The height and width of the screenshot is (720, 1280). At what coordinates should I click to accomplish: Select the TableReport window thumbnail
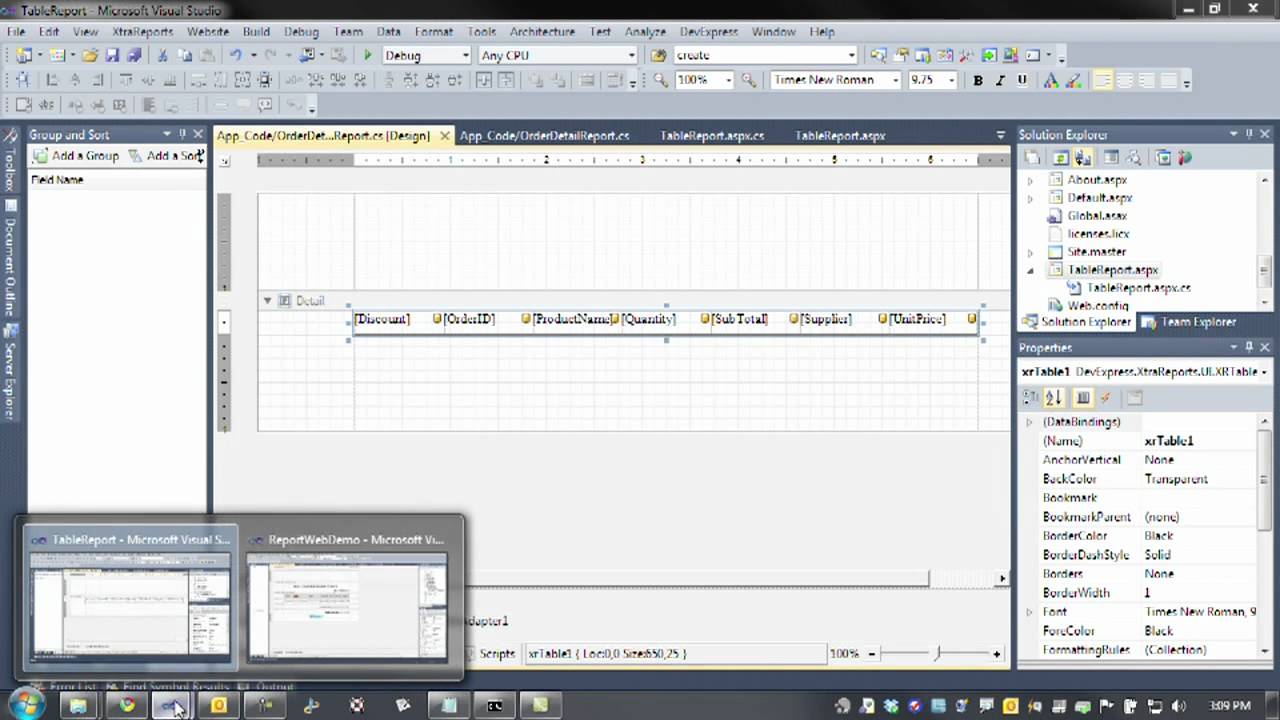click(x=130, y=596)
